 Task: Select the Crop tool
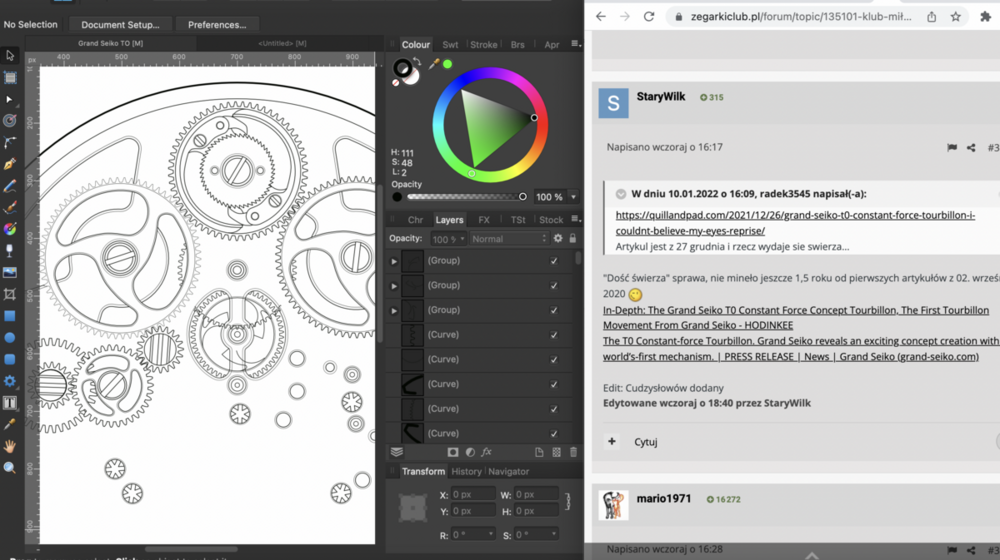(10, 295)
